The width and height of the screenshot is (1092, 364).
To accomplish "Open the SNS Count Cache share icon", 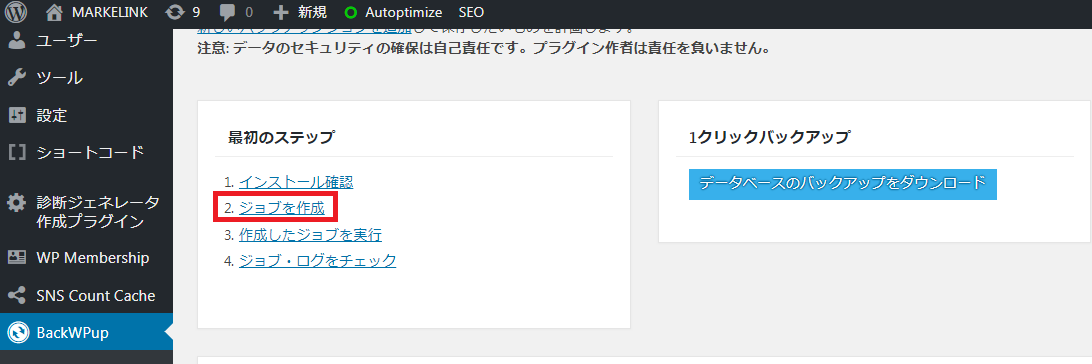I will coord(17,296).
